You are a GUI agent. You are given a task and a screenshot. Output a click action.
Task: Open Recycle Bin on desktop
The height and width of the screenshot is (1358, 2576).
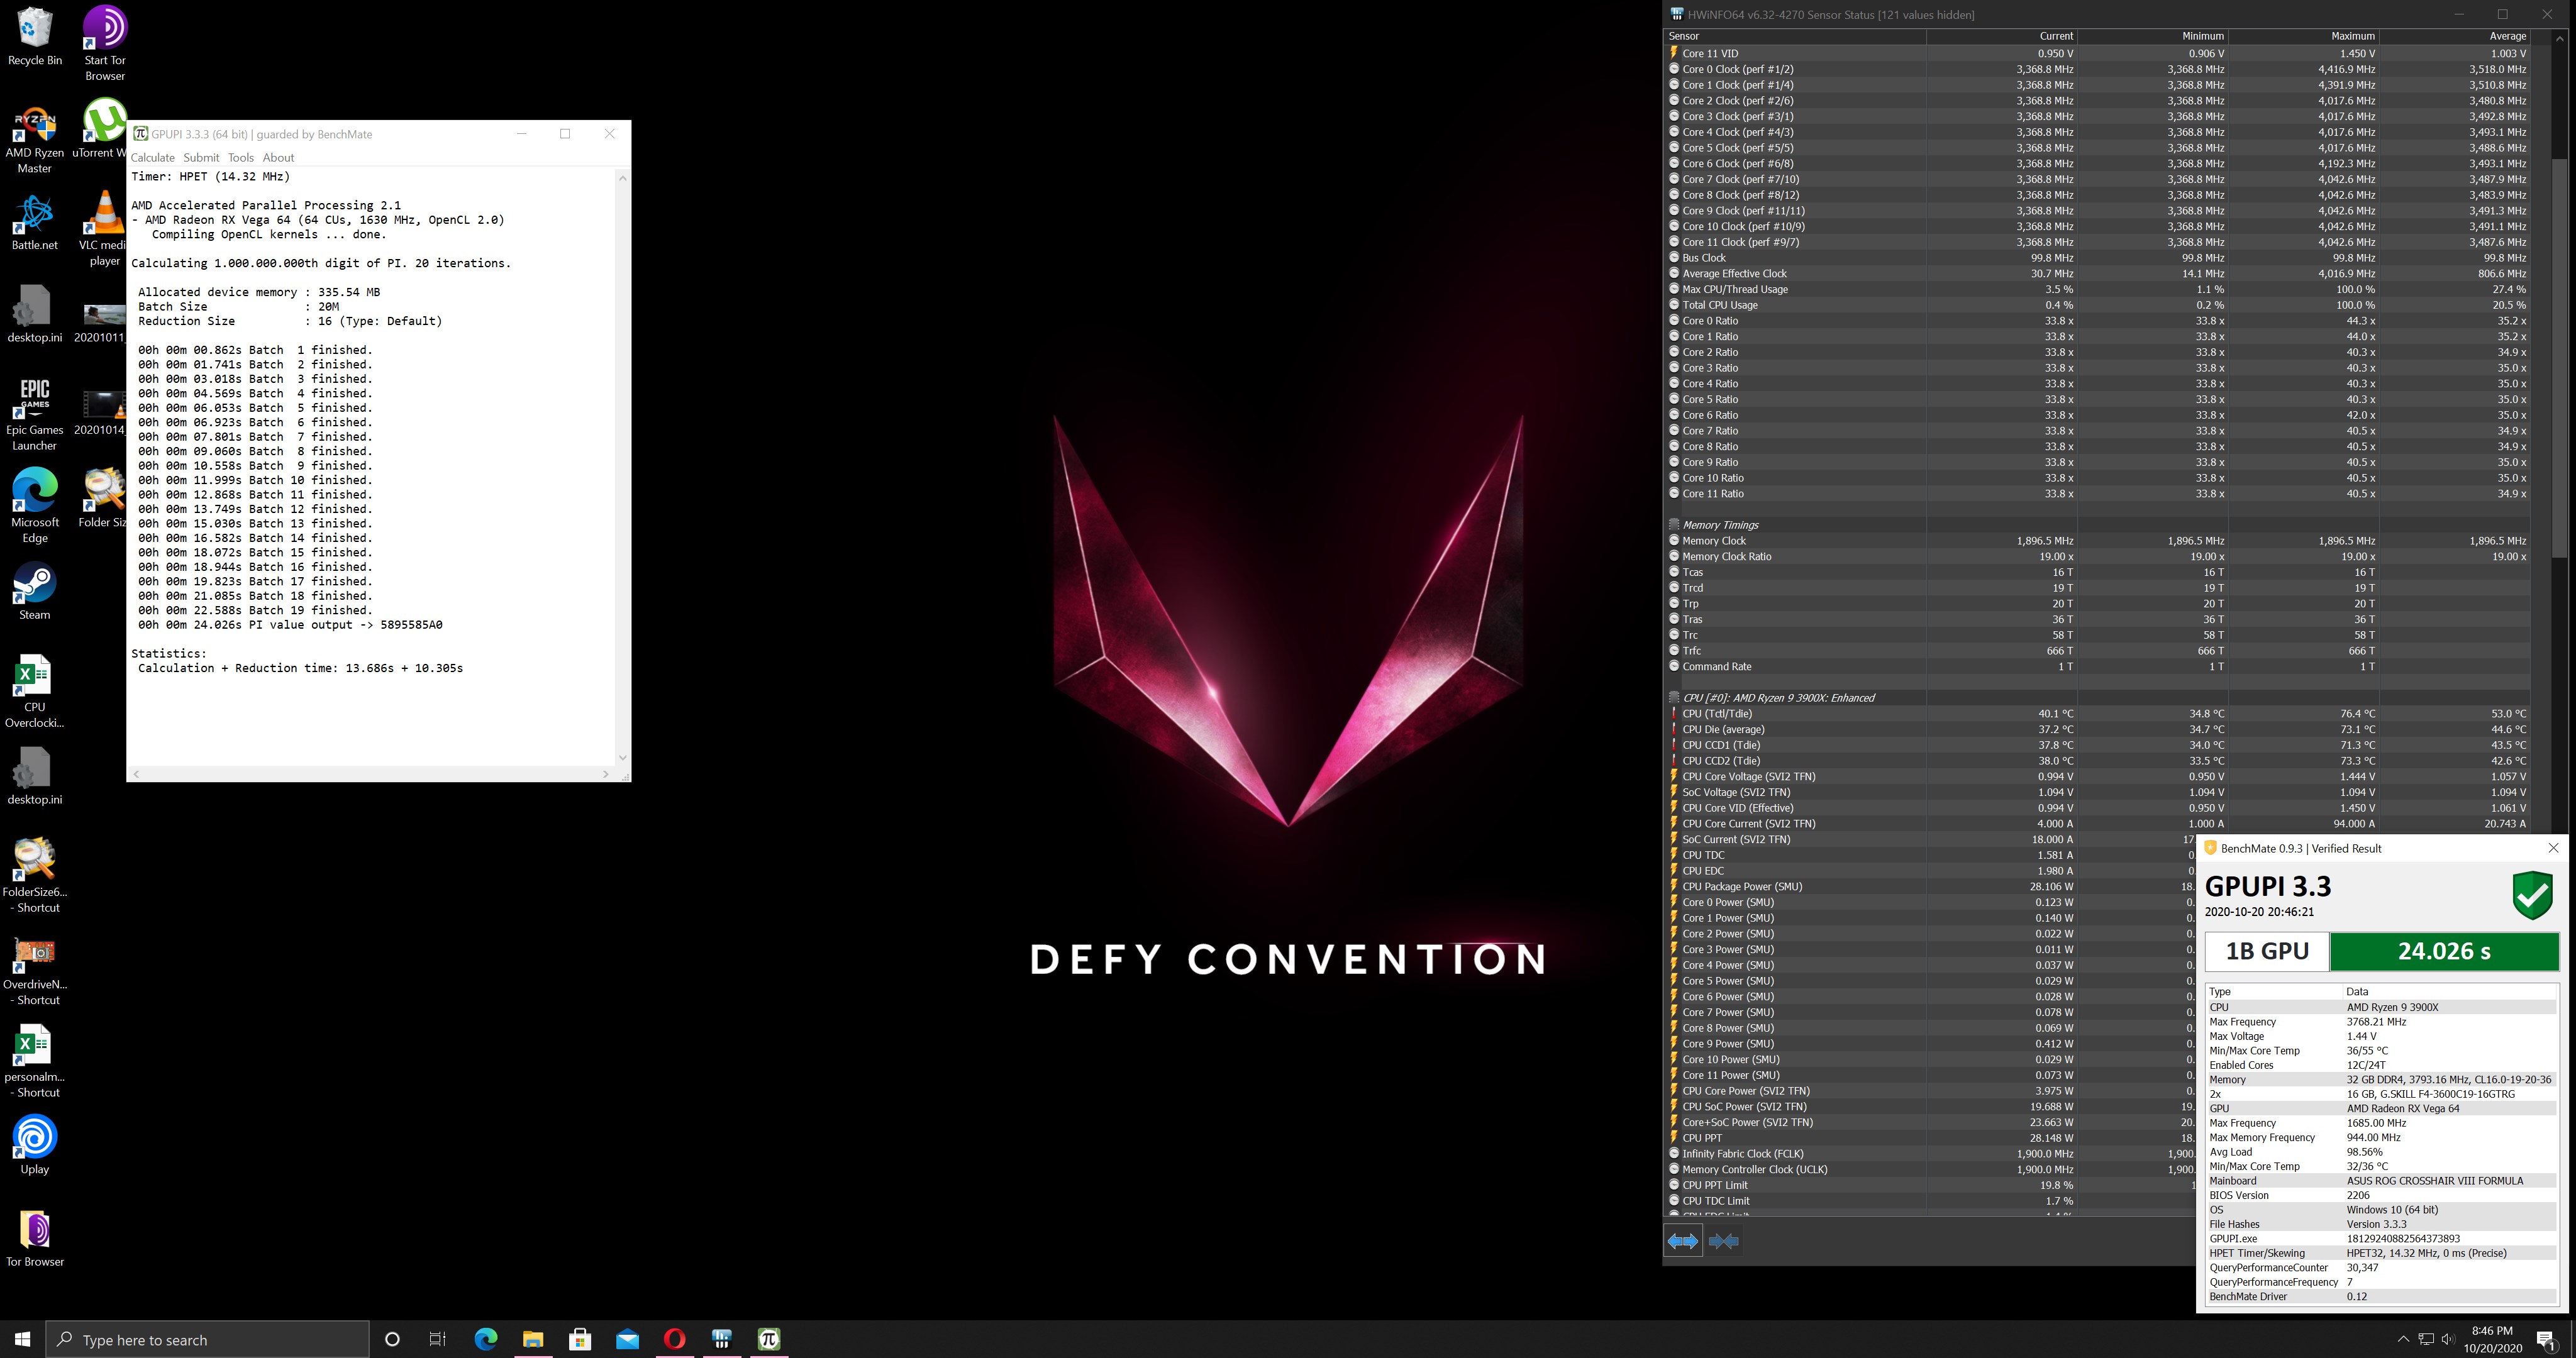(x=35, y=37)
